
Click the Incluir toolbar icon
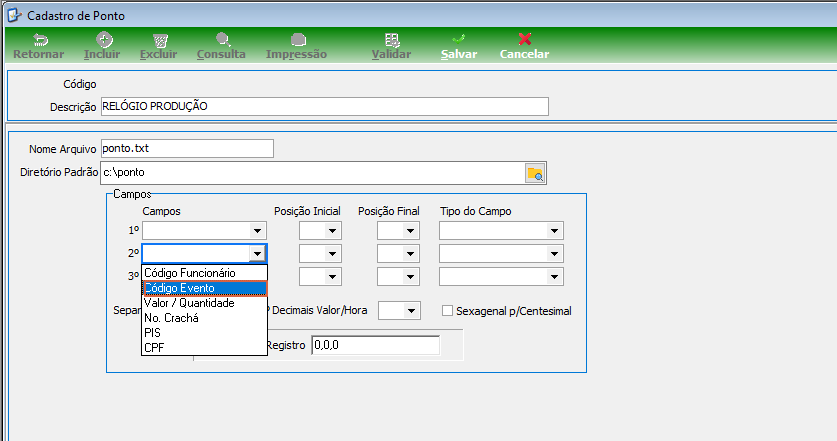coord(104,40)
